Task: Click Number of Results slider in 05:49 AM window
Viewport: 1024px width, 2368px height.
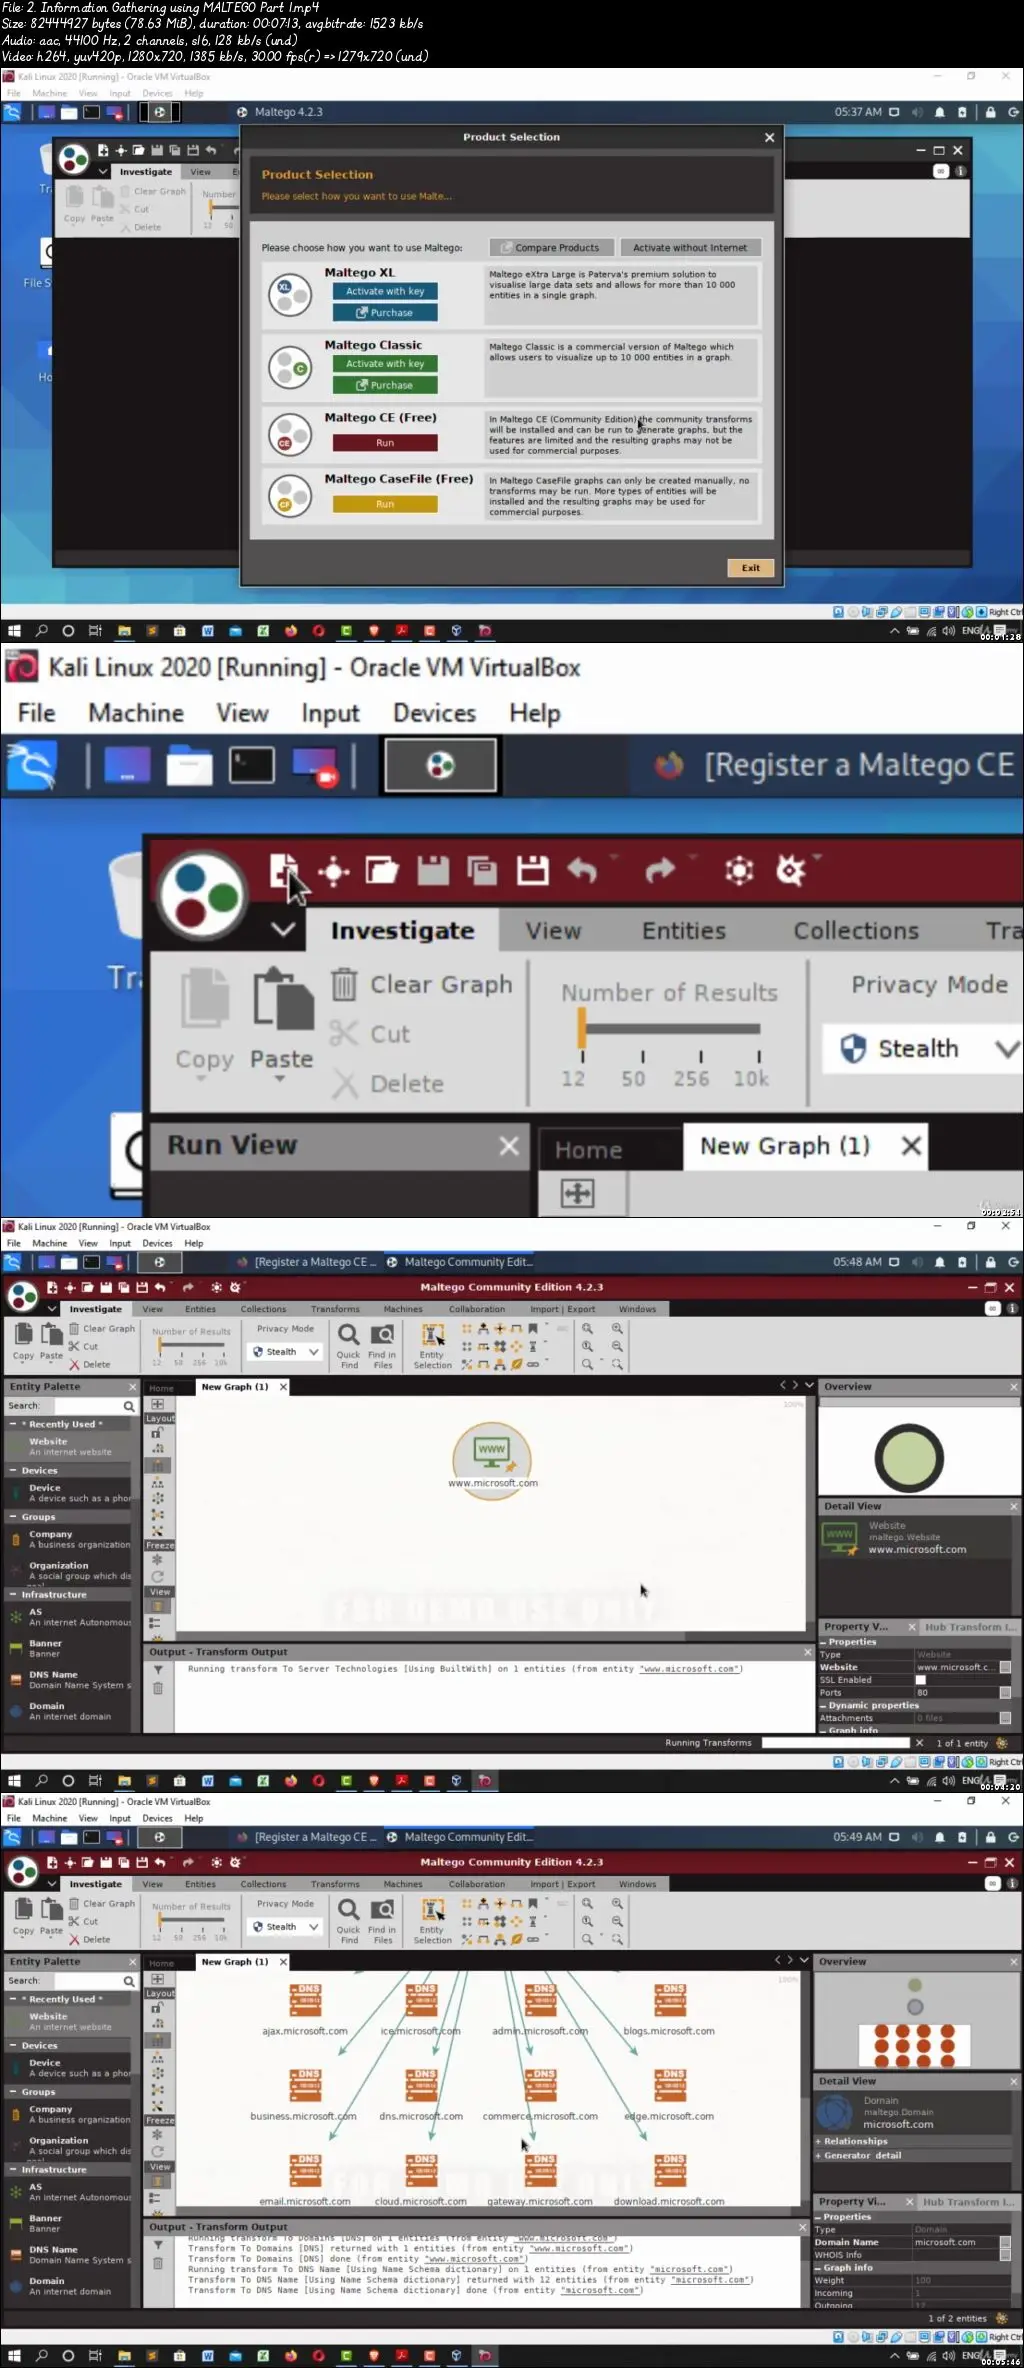Action: tap(191, 1921)
